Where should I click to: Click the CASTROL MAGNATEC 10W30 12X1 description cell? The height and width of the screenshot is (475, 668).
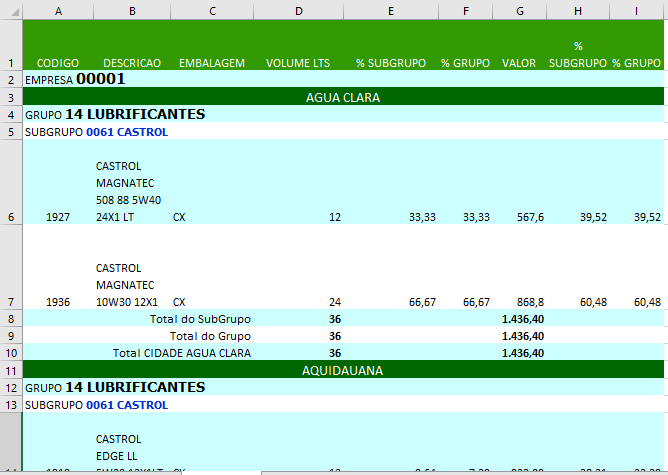(x=130, y=284)
